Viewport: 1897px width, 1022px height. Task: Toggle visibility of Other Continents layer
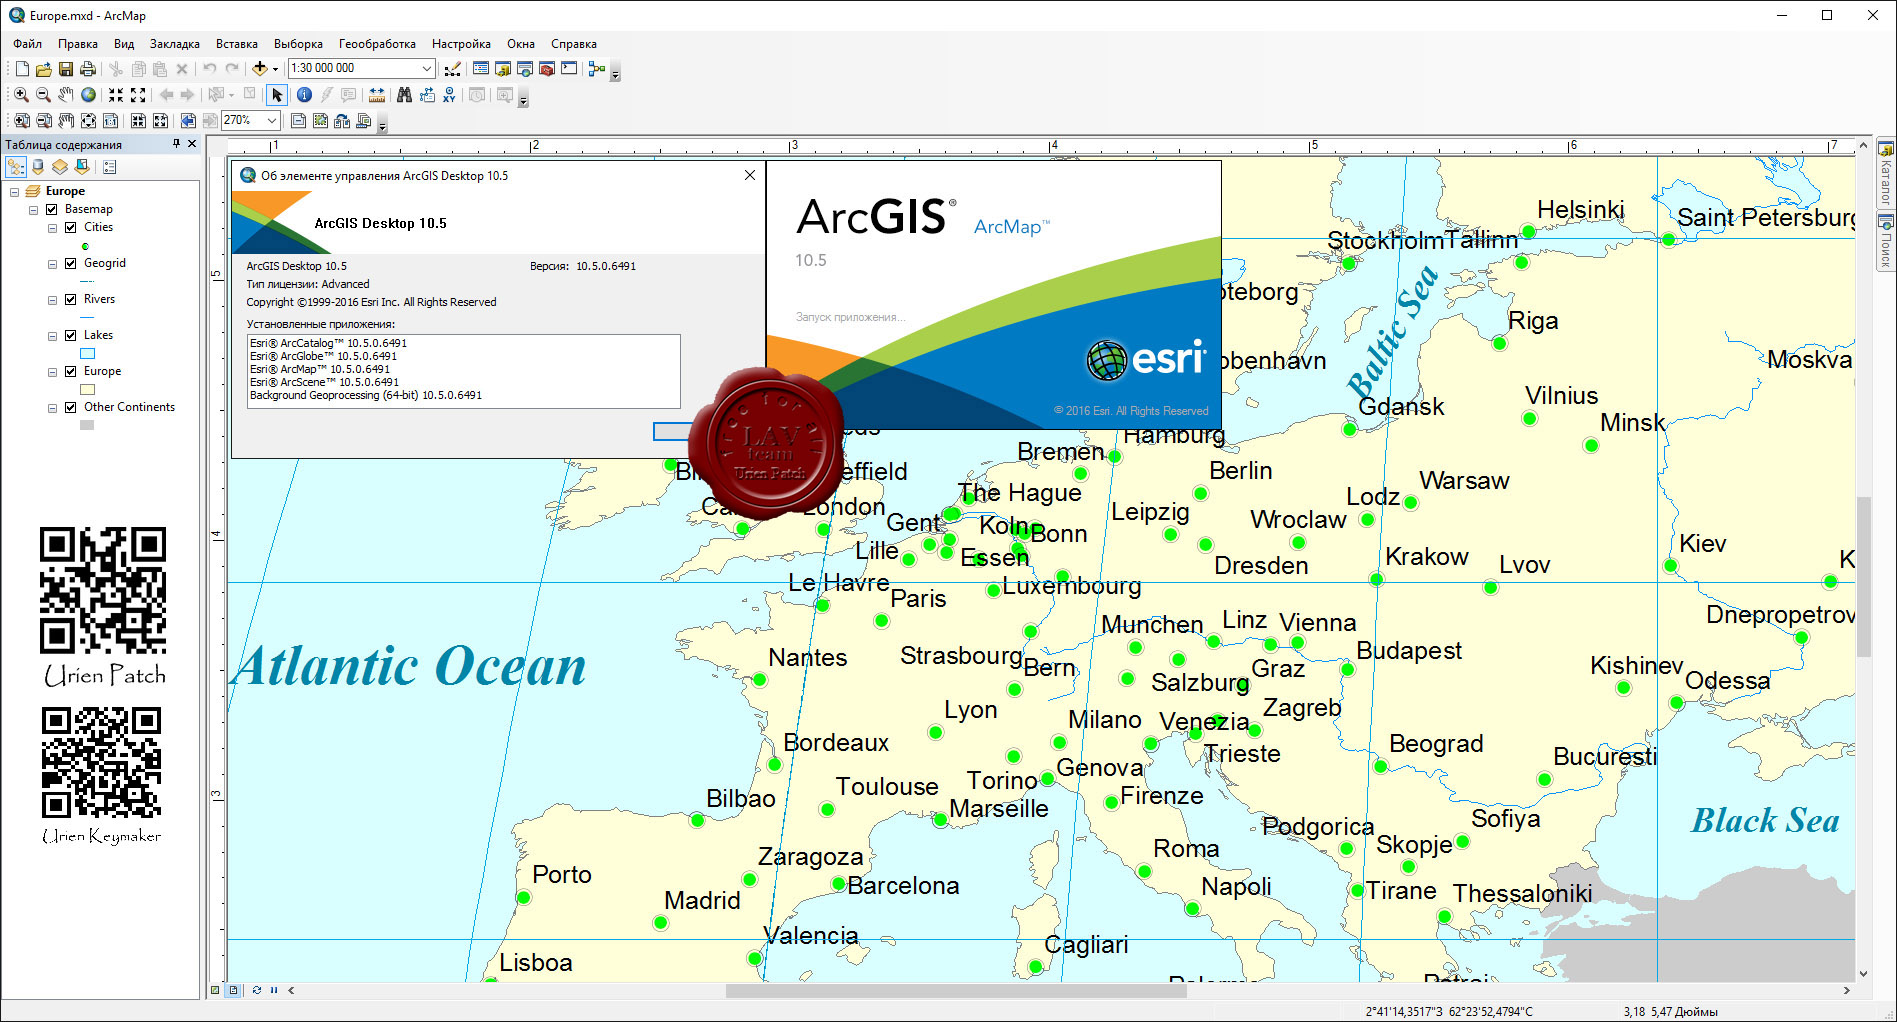[x=71, y=407]
